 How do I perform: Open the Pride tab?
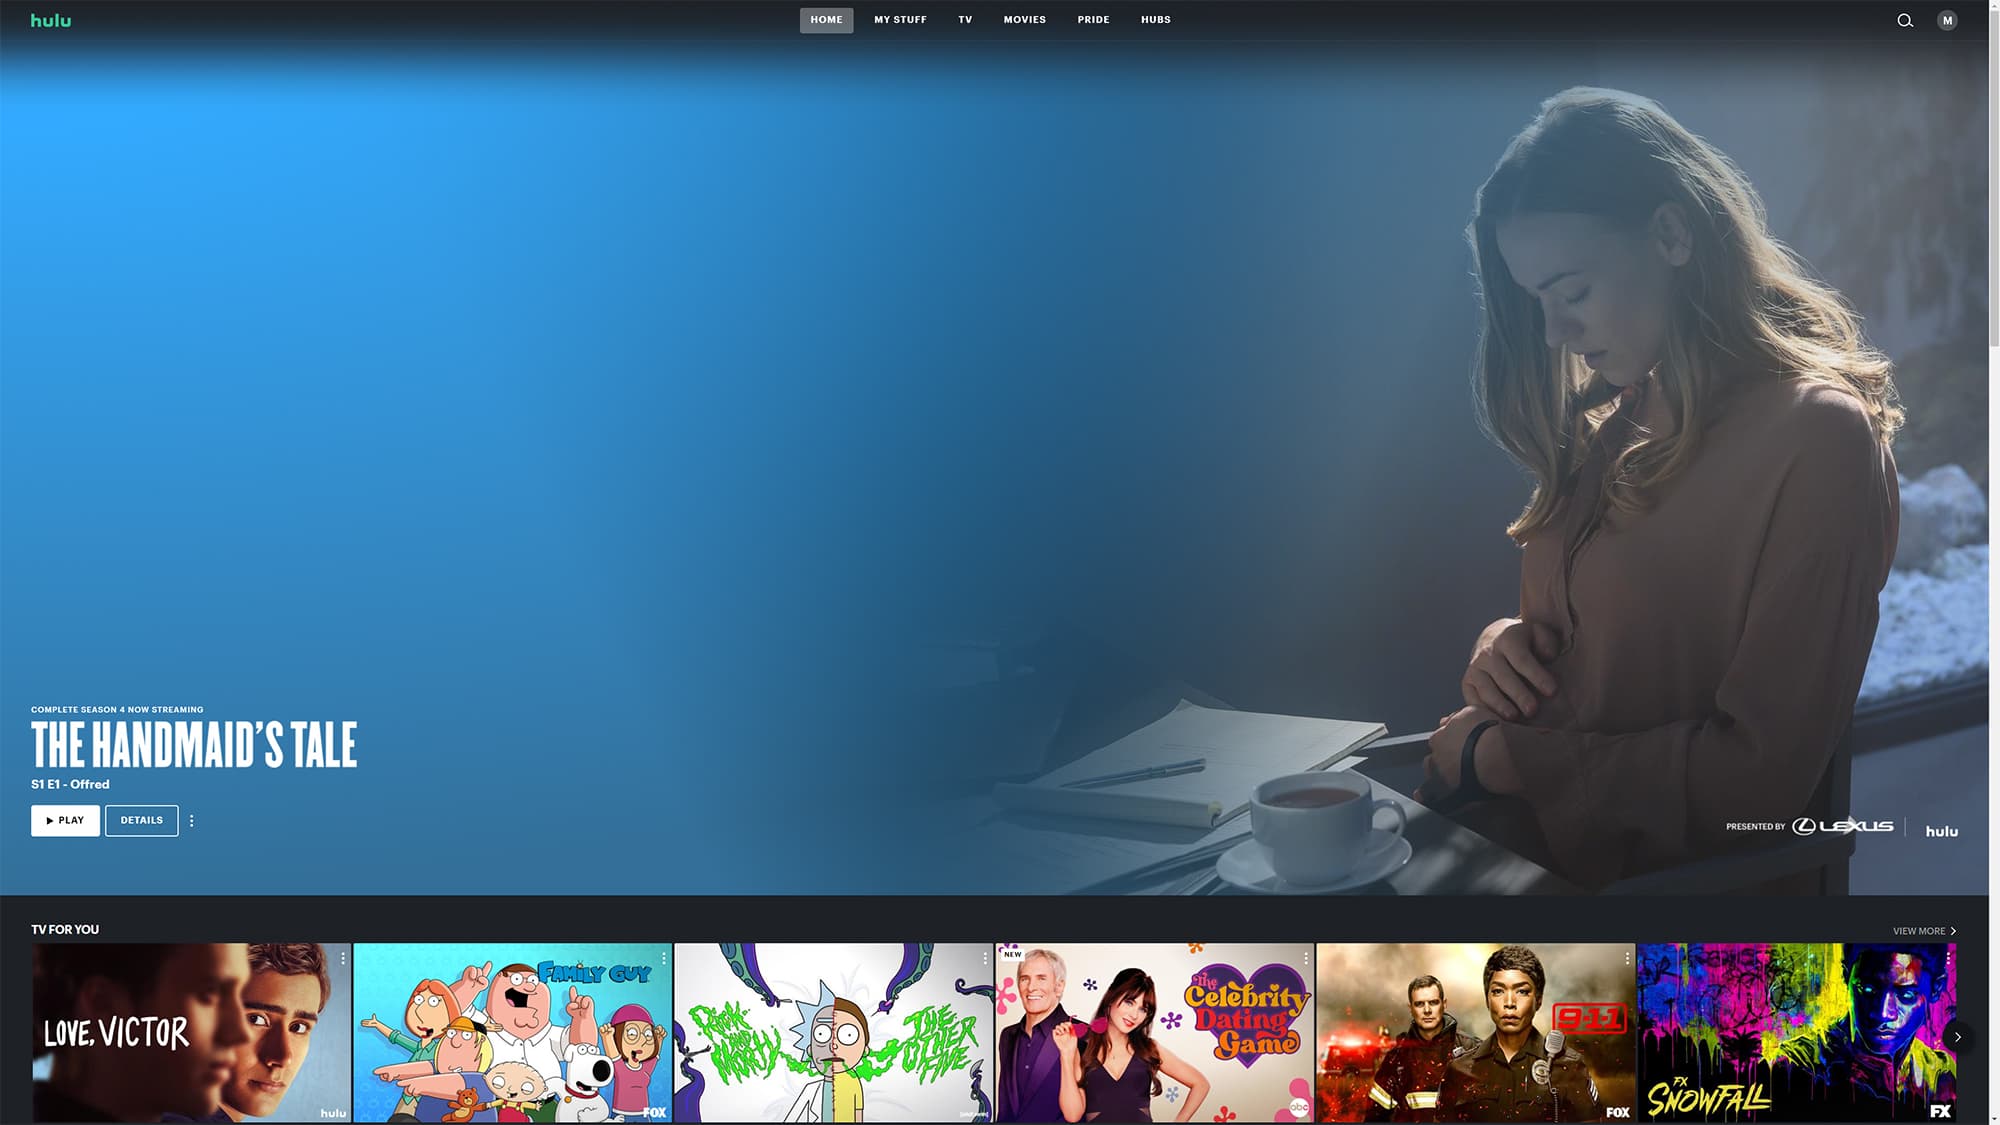1093,20
